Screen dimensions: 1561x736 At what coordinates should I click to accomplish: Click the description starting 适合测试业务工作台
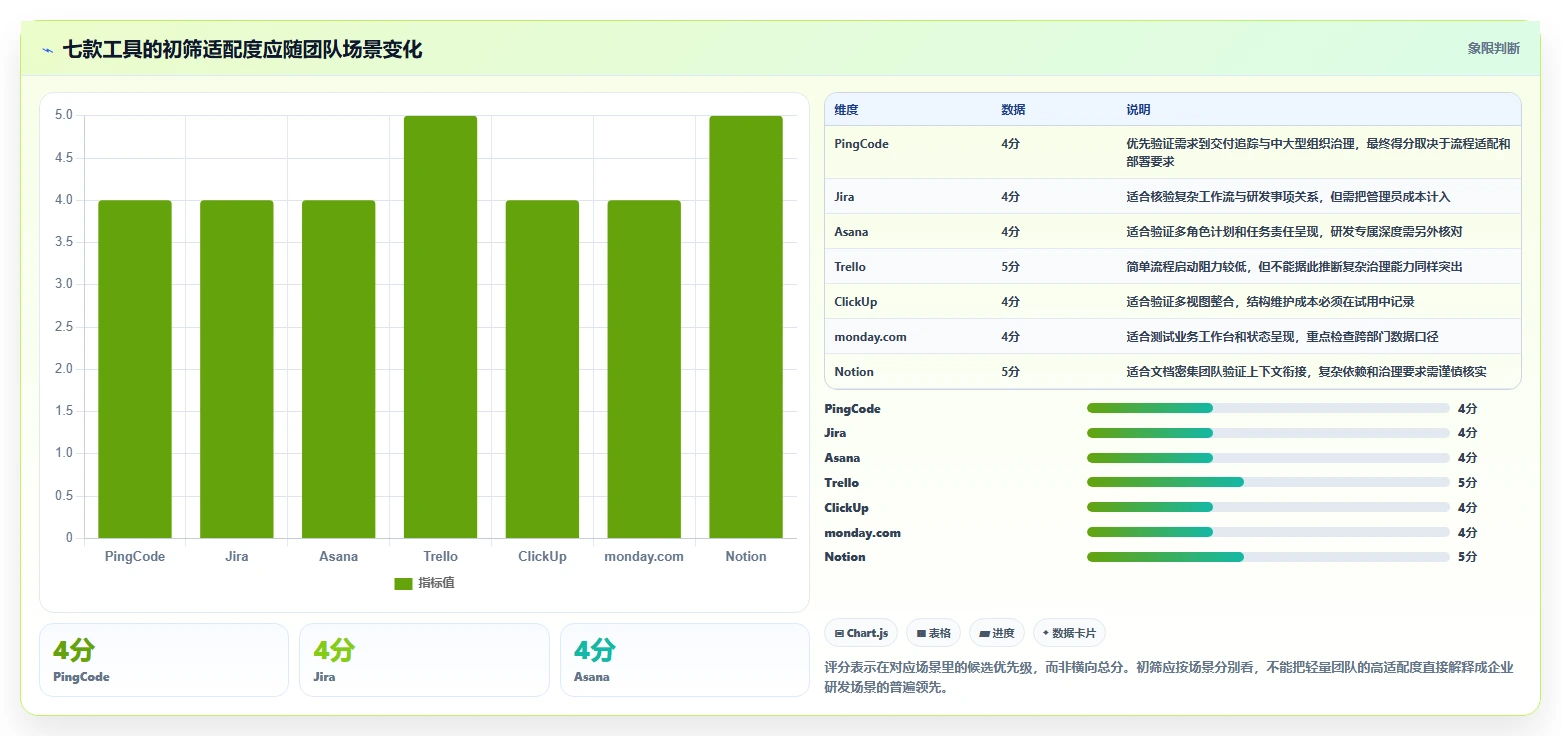coord(1282,337)
